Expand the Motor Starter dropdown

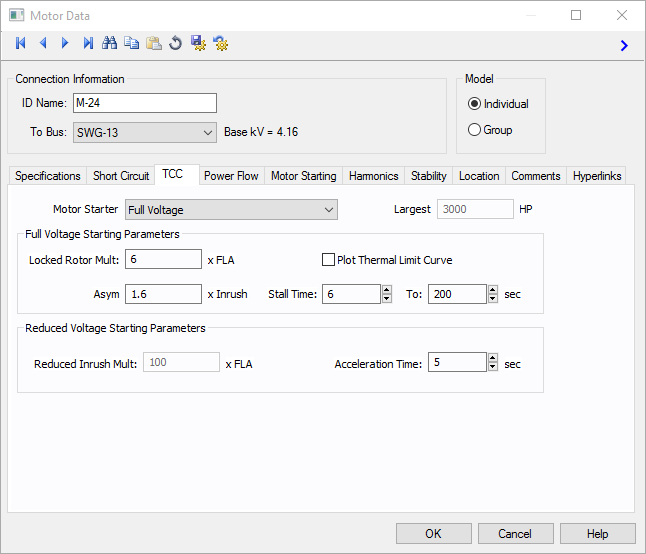(x=329, y=210)
